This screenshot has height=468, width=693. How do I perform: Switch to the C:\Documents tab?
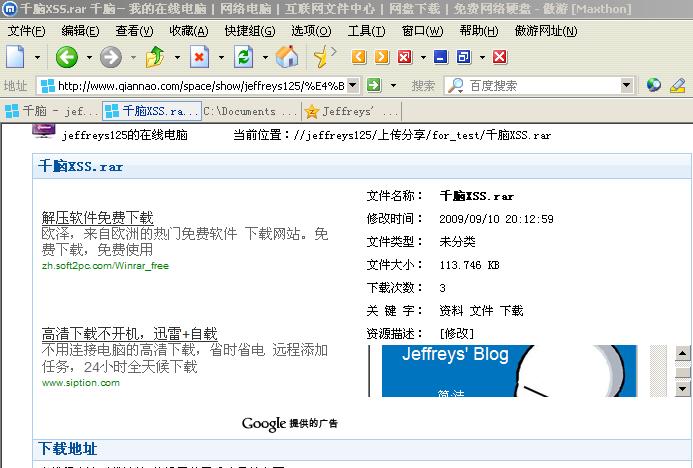coord(250,111)
